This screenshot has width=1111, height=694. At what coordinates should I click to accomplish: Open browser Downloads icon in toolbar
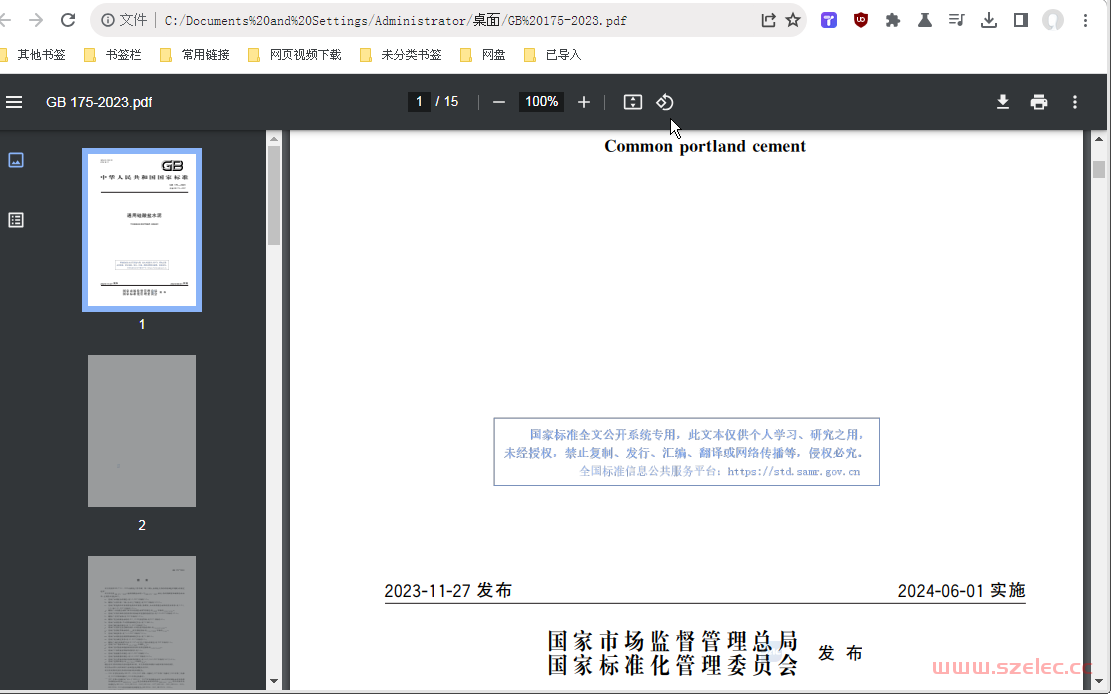(x=988, y=21)
